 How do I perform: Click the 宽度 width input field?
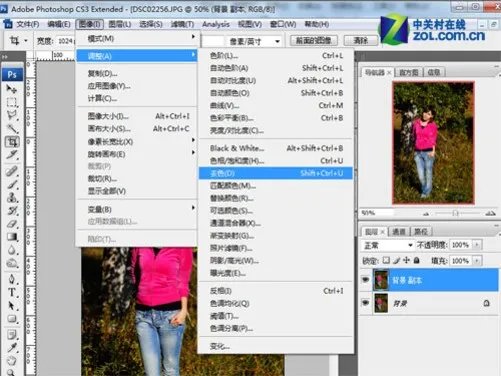[x=65, y=41]
